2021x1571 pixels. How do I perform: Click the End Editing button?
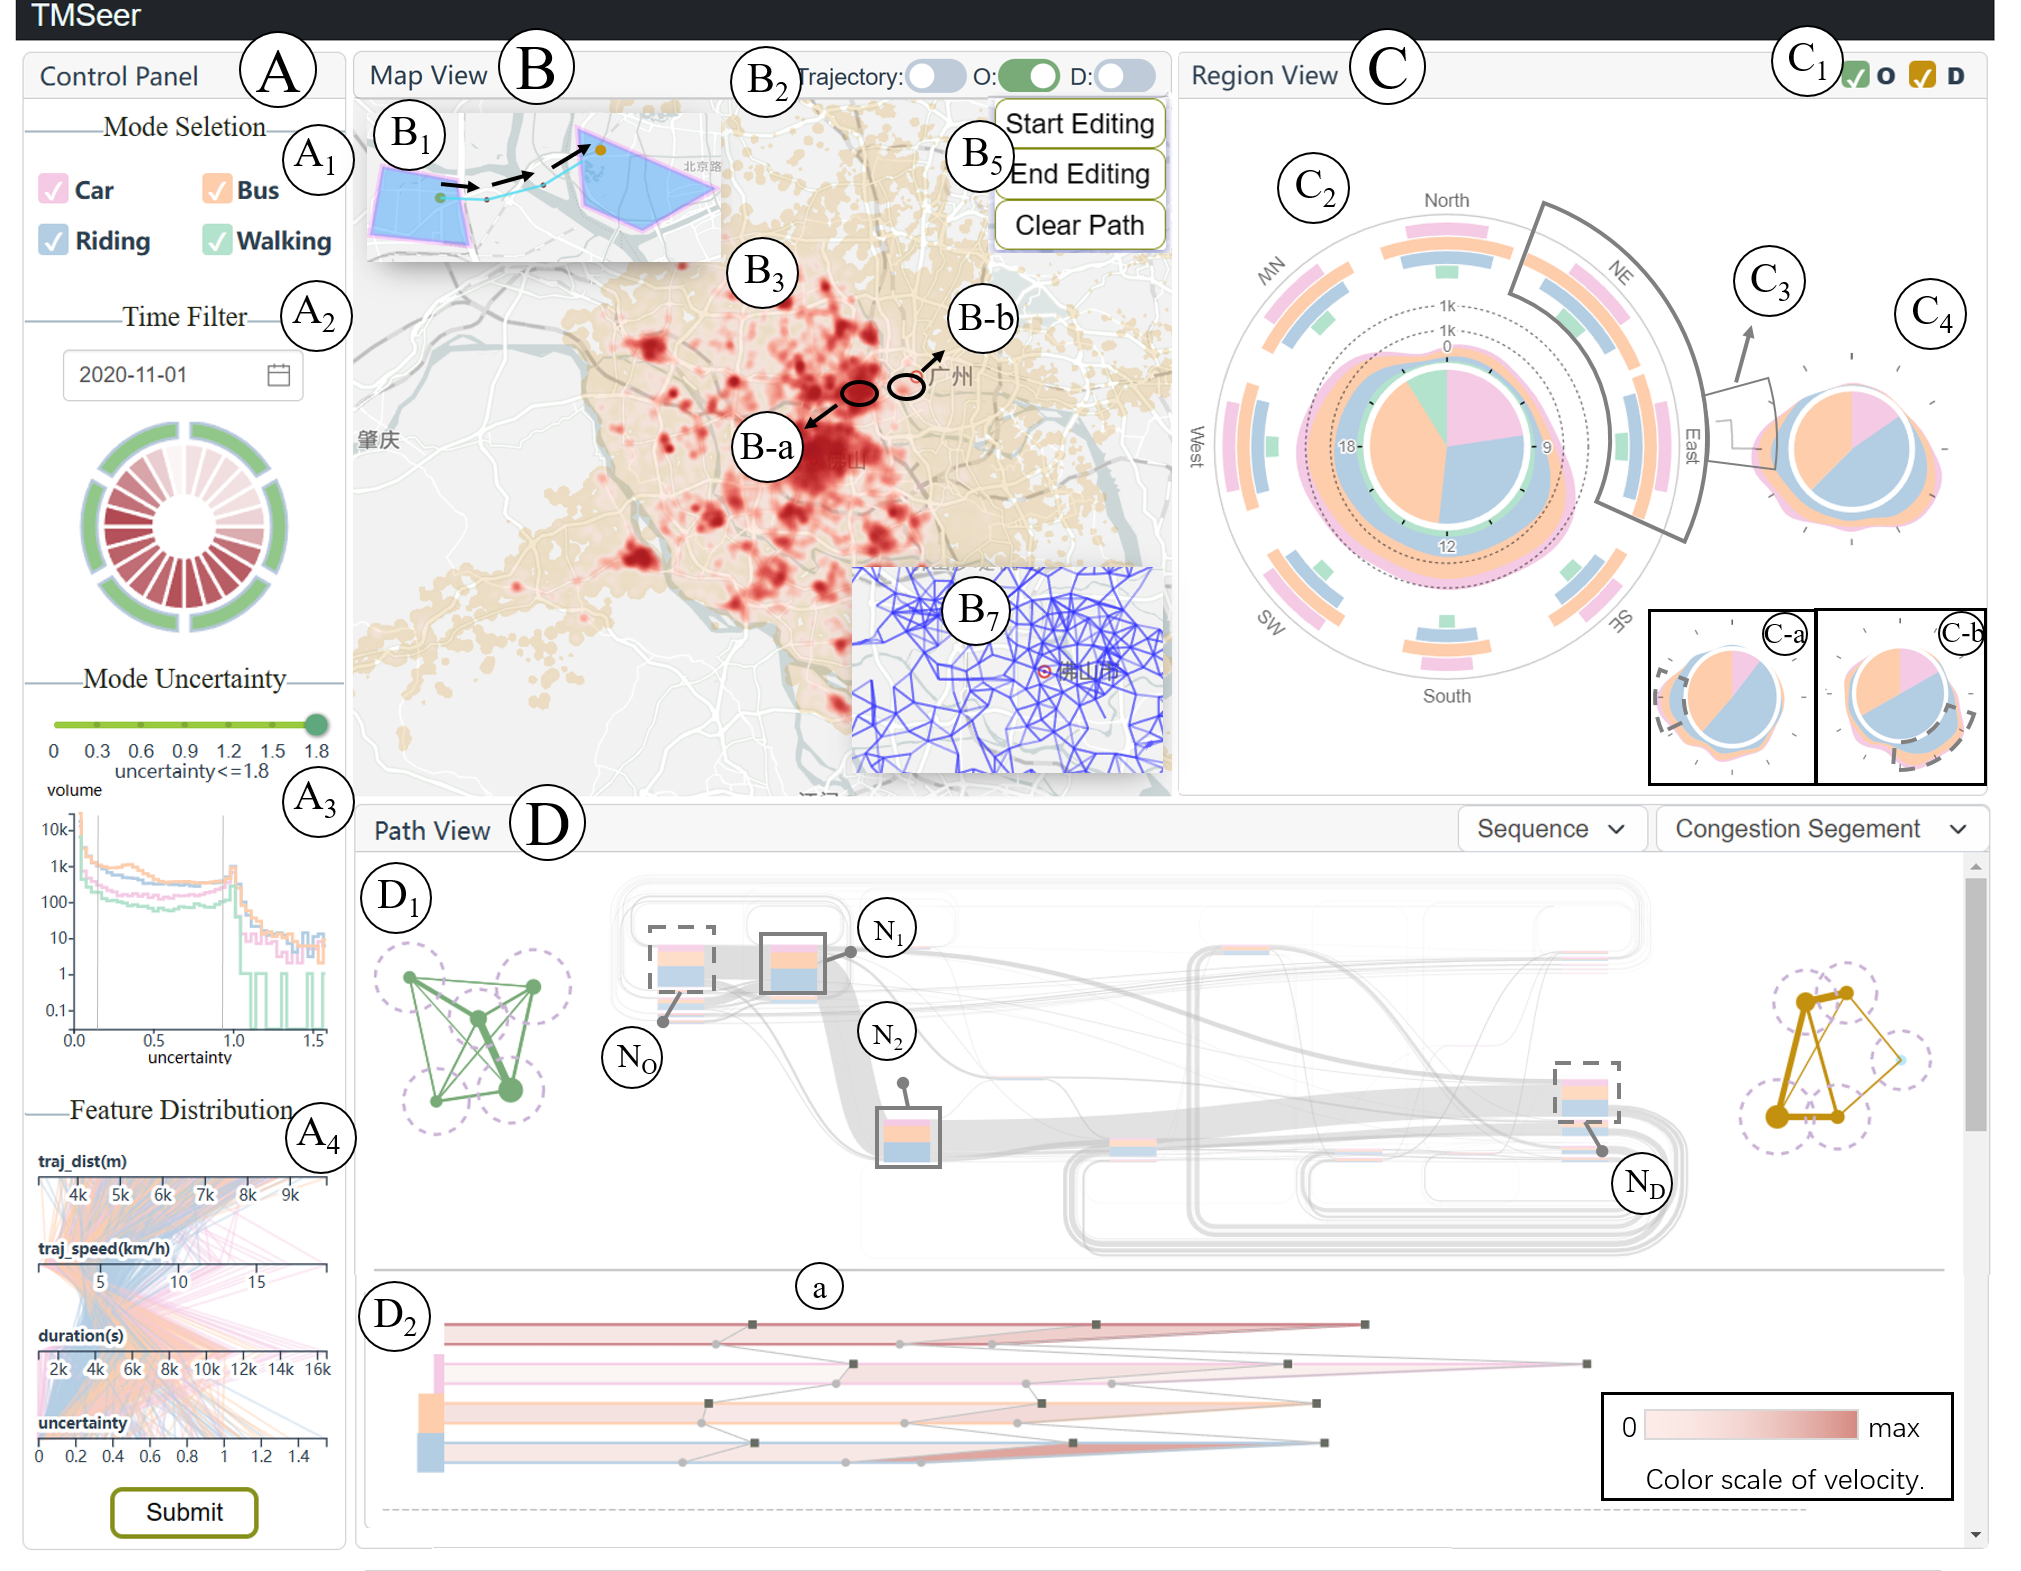[x=1080, y=174]
